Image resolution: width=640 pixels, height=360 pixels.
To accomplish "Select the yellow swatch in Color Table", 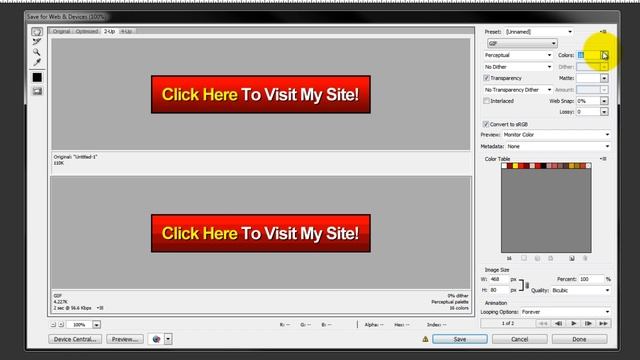I will 516,166.
